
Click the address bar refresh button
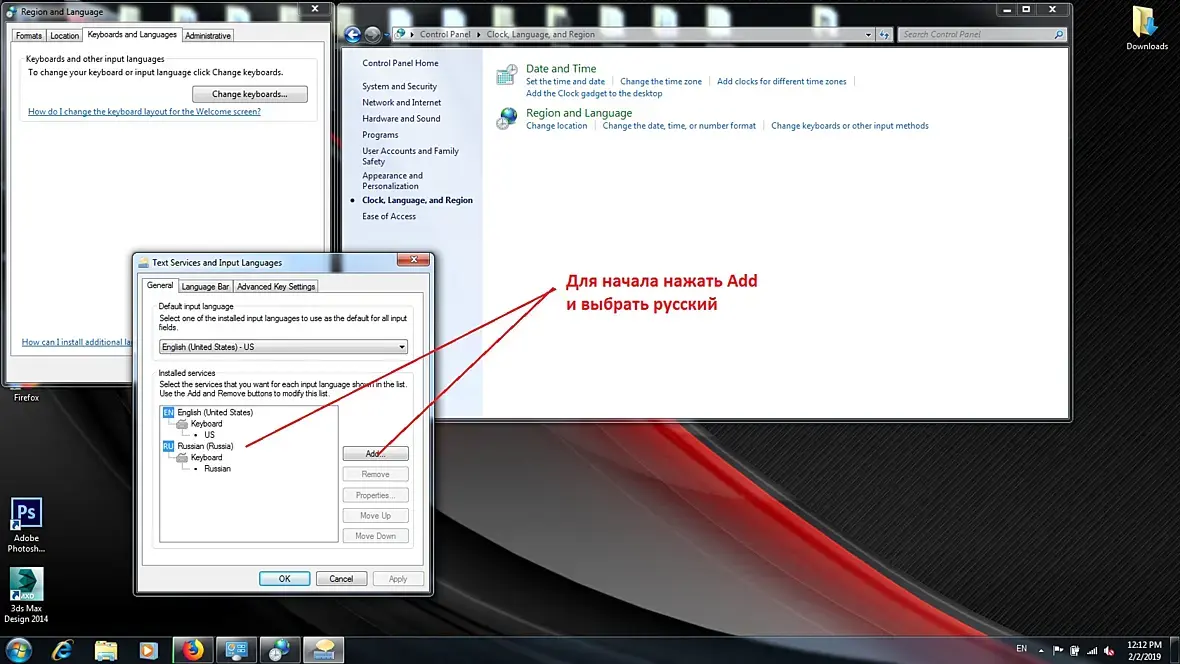[x=884, y=35]
